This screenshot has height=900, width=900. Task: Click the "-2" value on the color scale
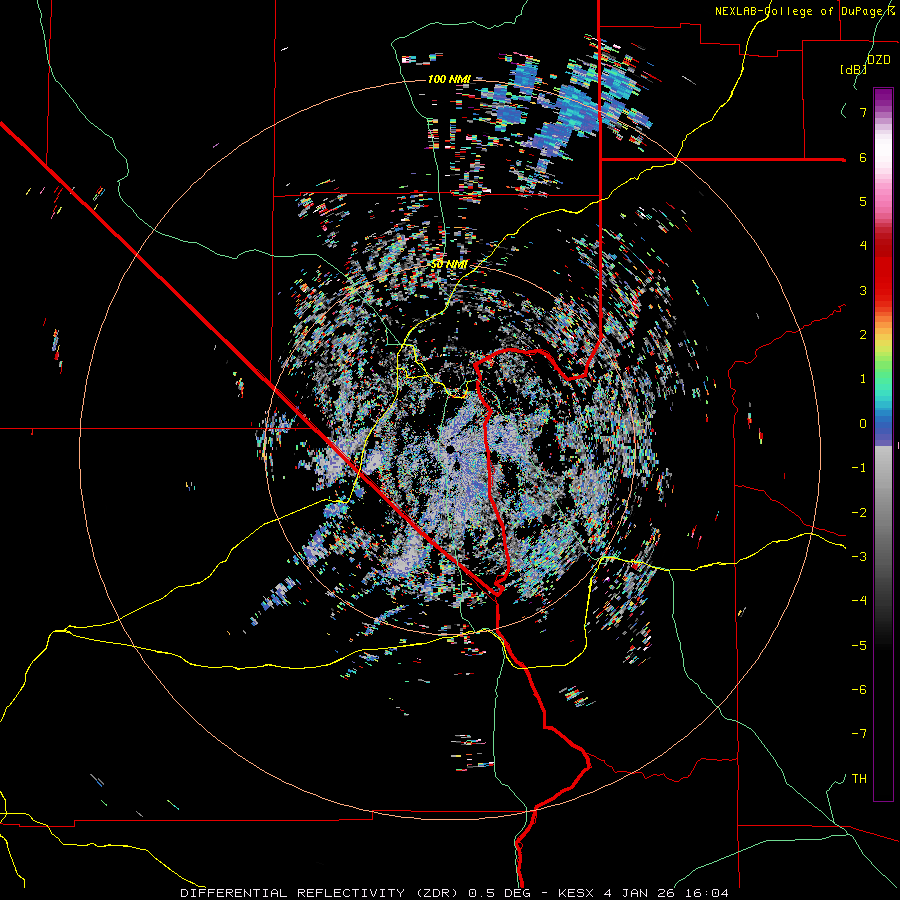pos(859,512)
